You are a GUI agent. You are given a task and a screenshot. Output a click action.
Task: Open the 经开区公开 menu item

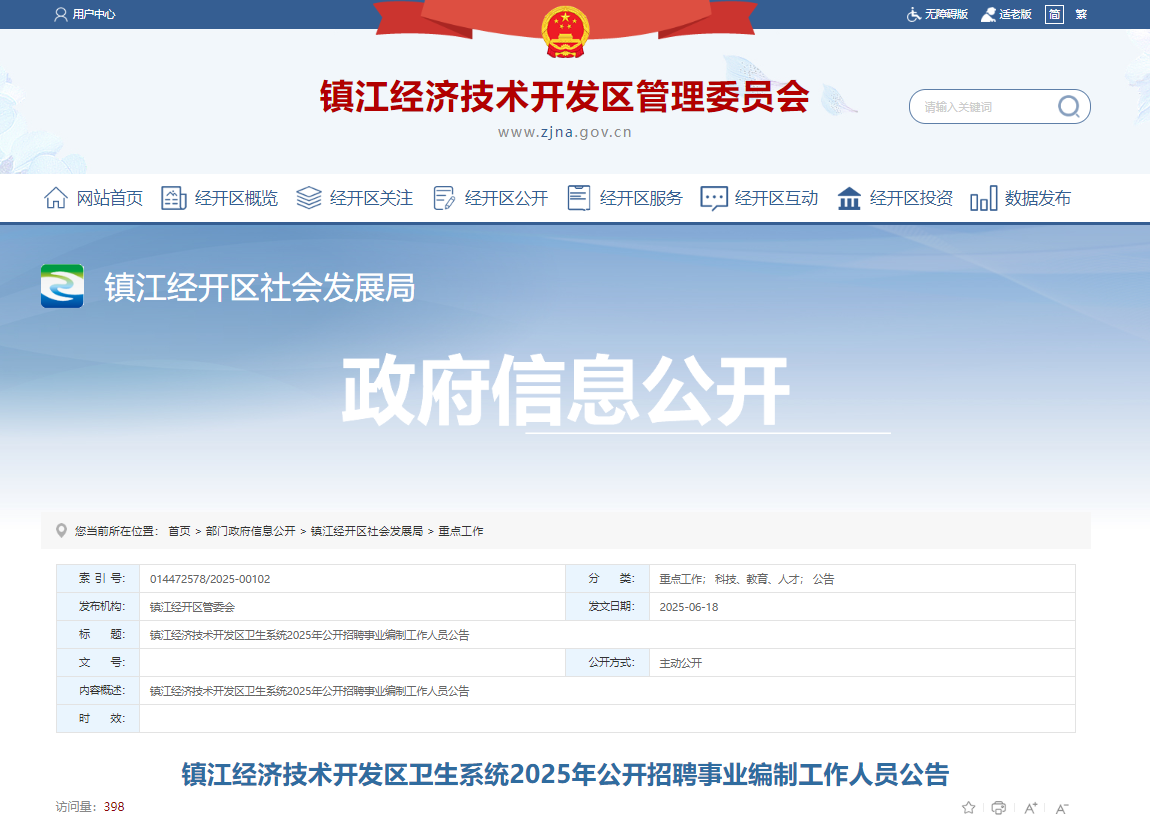coord(506,198)
